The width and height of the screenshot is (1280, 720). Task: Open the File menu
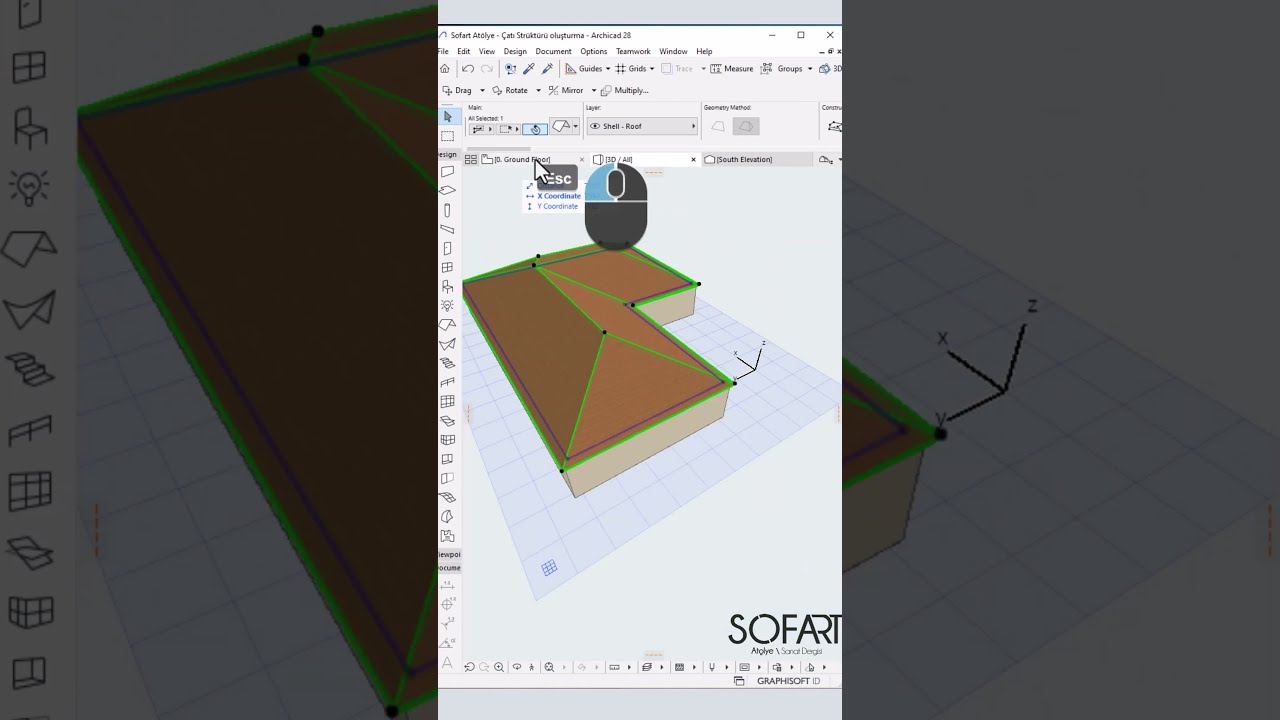click(x=443, y=51)
